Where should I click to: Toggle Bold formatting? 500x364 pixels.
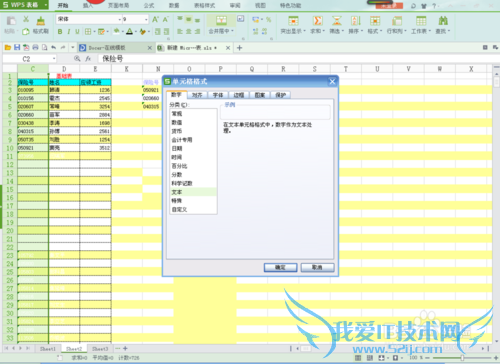[x=60, y=31]
